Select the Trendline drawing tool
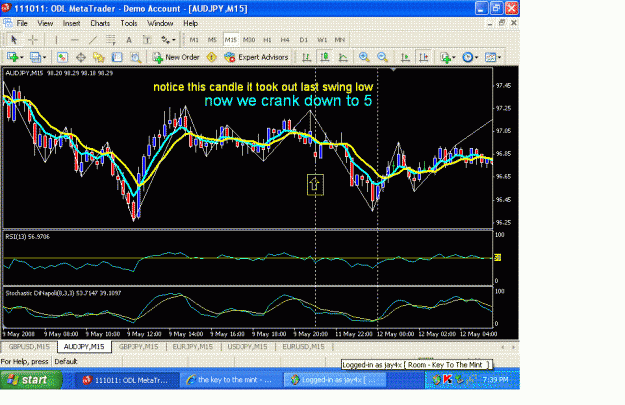This screenshot has height=405, width=625. [x=92, y=40]
